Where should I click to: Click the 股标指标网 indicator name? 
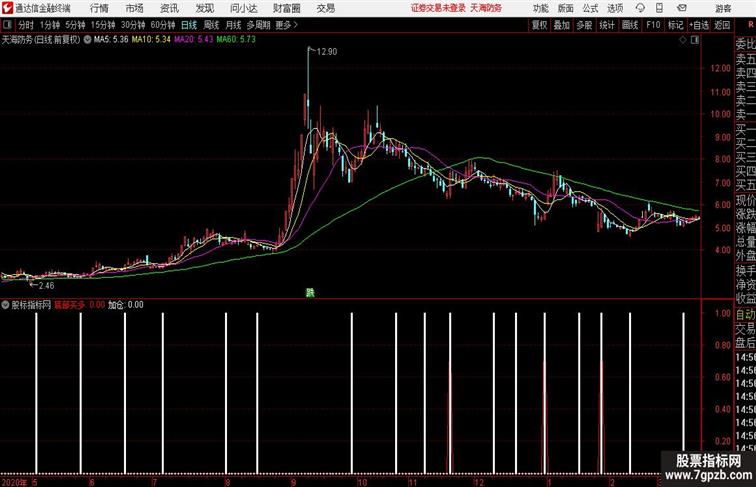coord(31,305)
